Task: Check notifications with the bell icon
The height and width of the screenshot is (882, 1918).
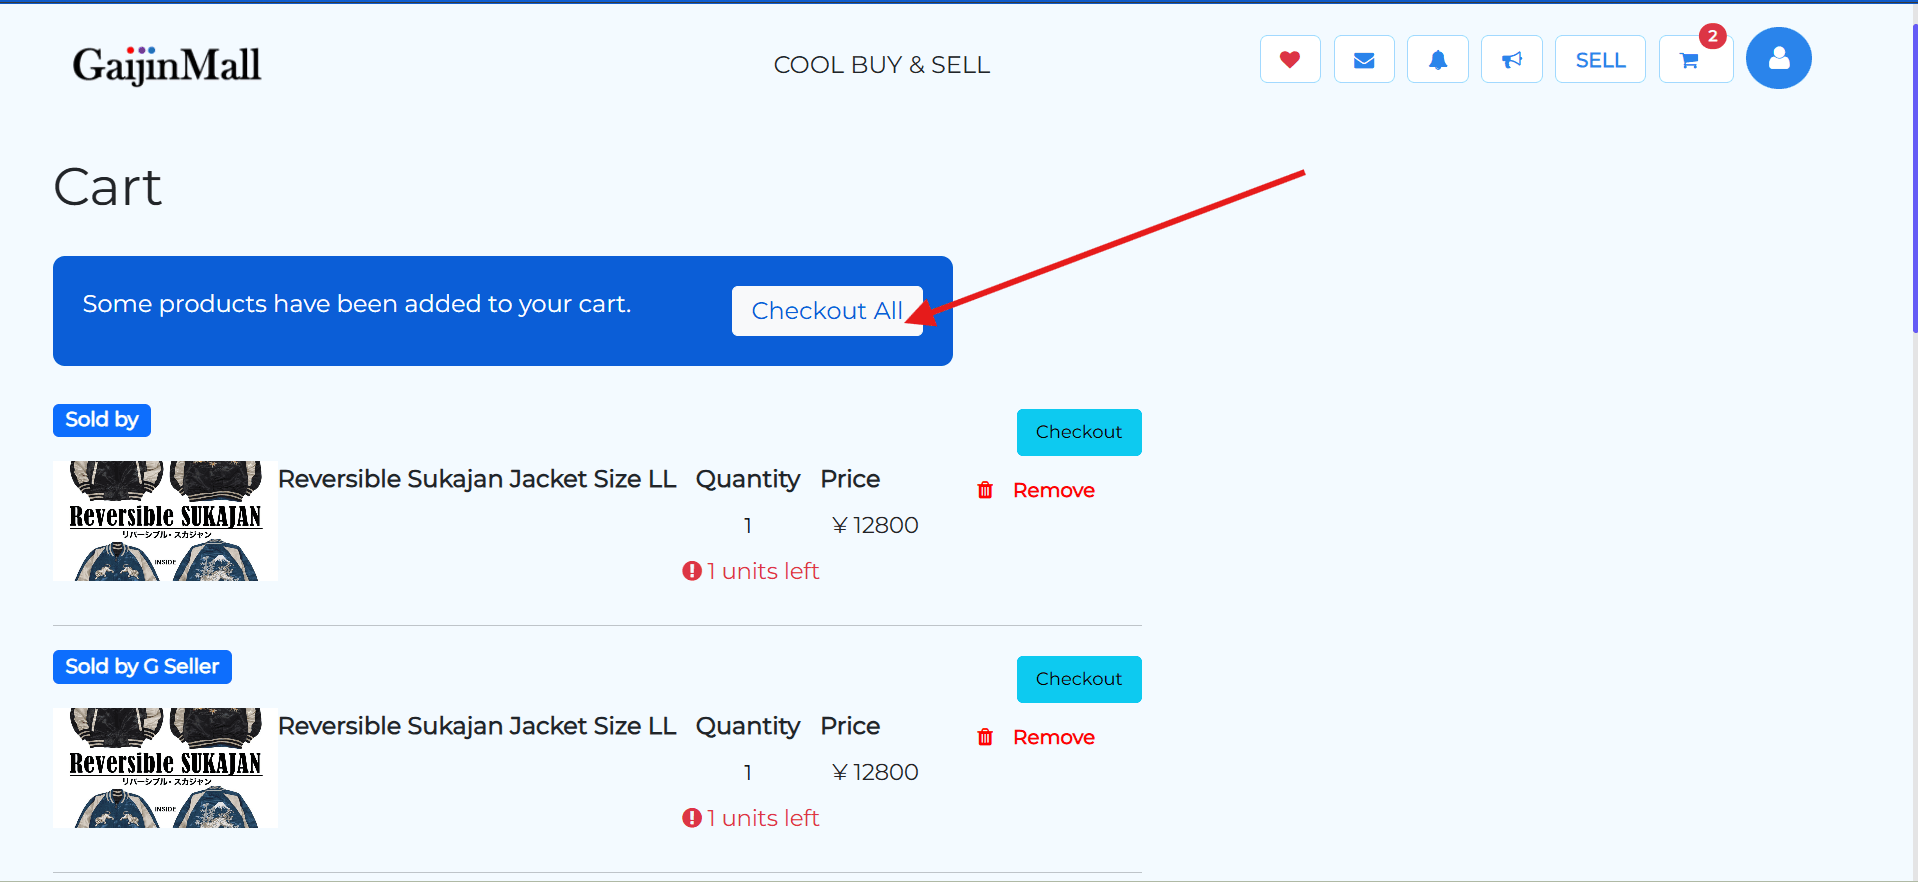Action: point(1437,59)
